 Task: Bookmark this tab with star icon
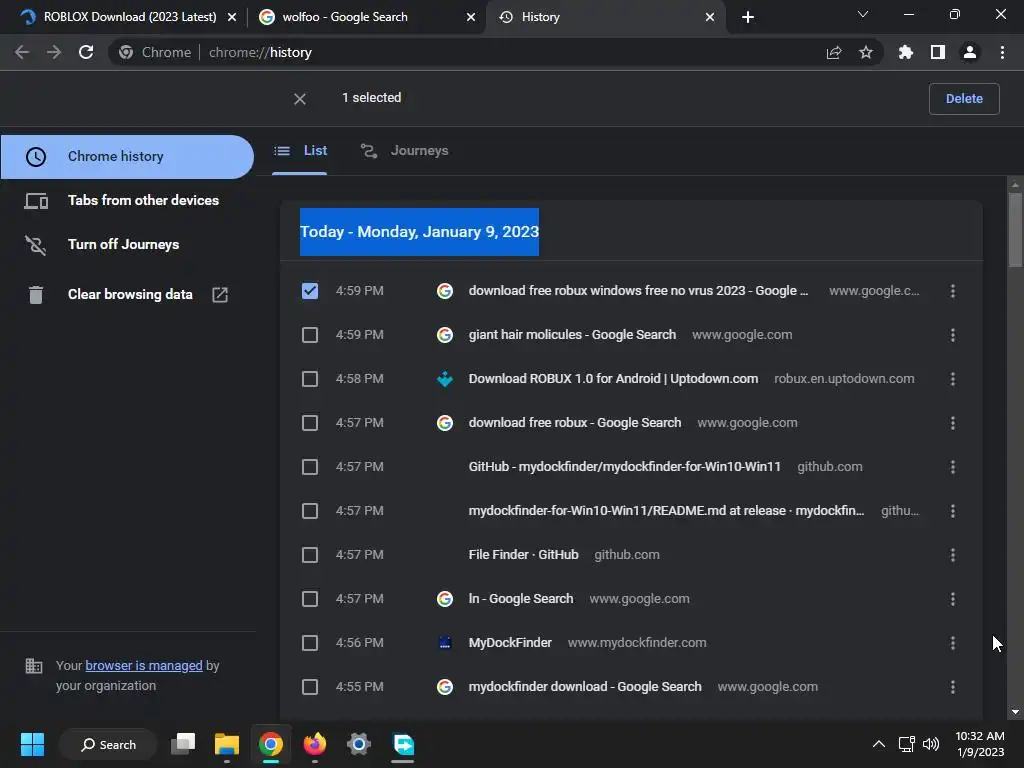(866, 52)
